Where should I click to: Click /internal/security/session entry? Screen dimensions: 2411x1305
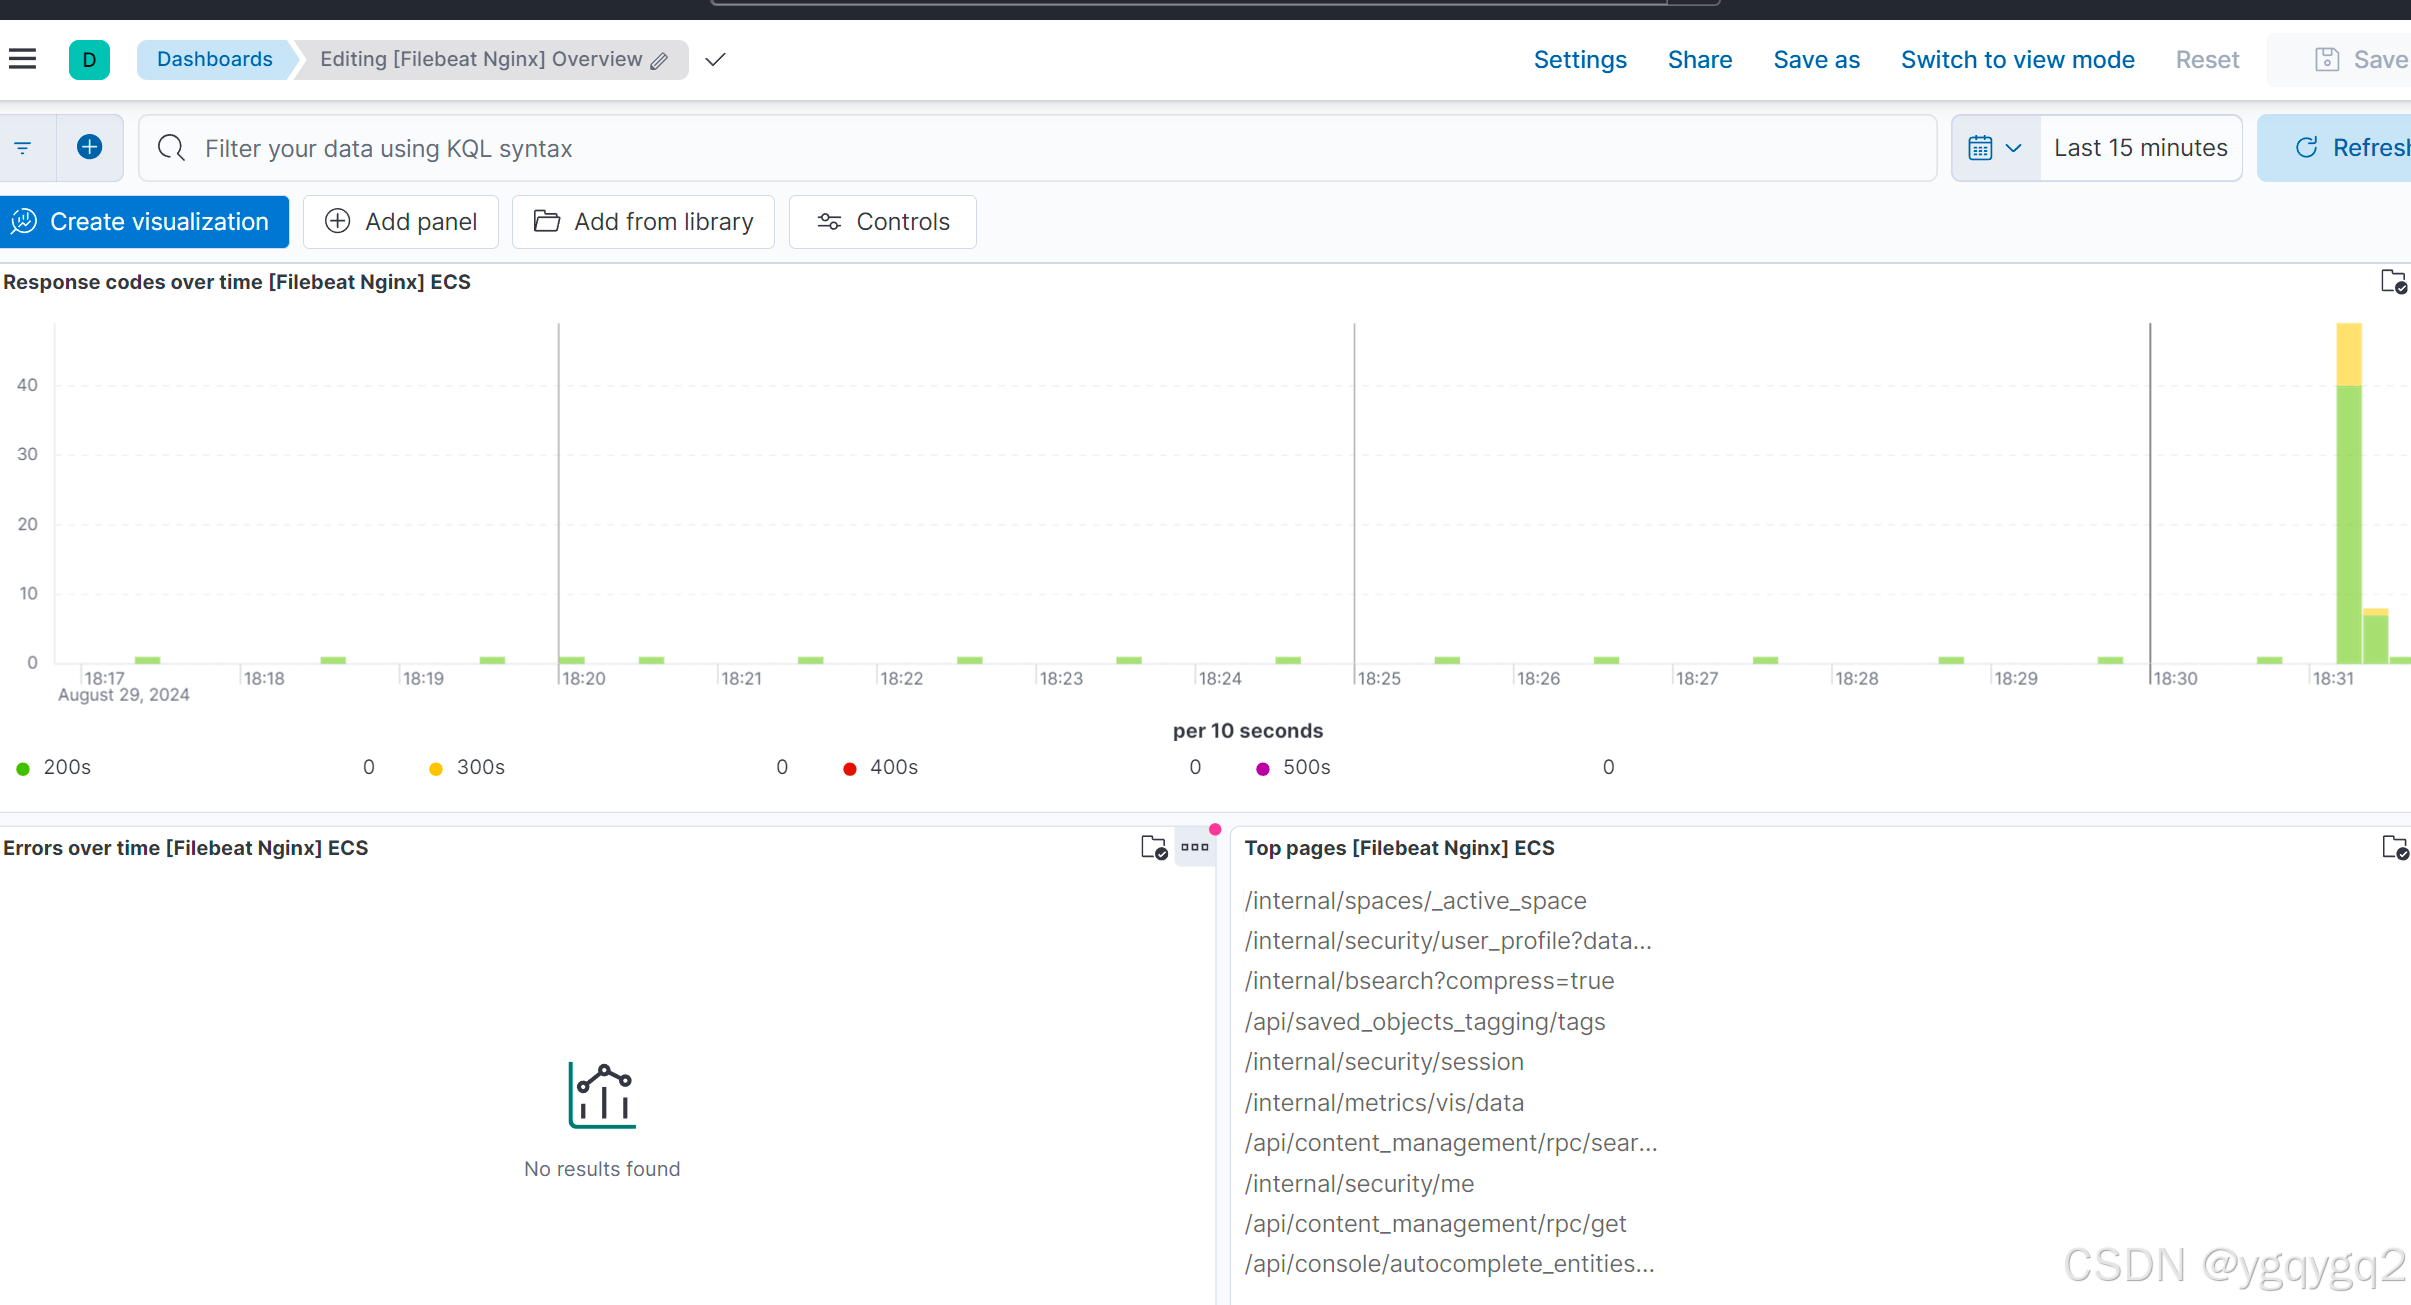point(1384,1062)
